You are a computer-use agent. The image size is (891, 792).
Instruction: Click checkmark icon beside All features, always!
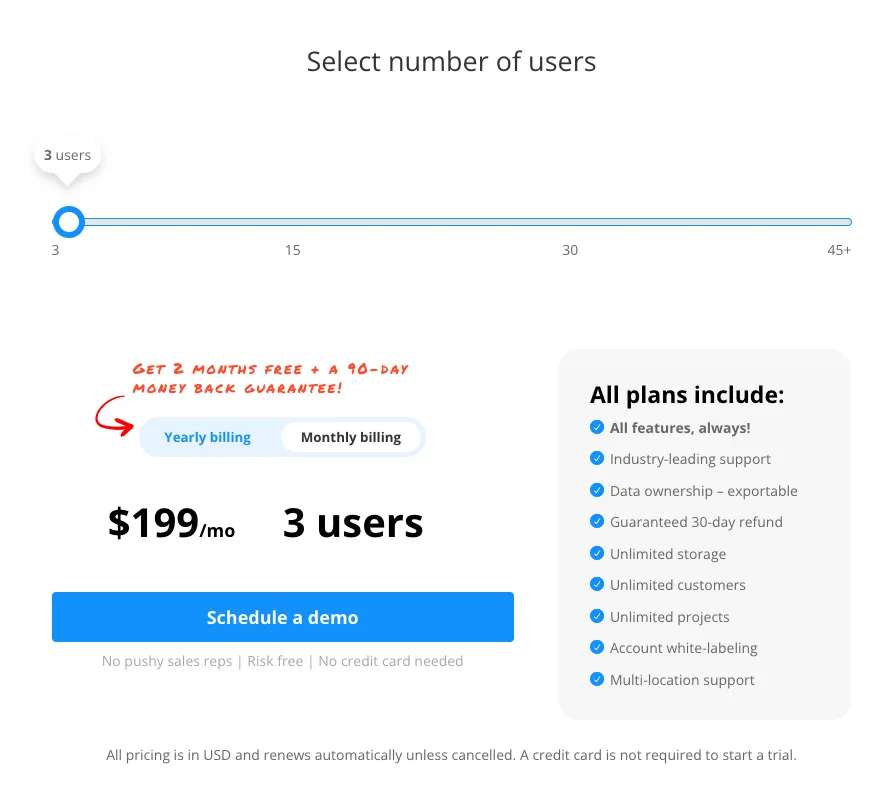tap(597, 428)
